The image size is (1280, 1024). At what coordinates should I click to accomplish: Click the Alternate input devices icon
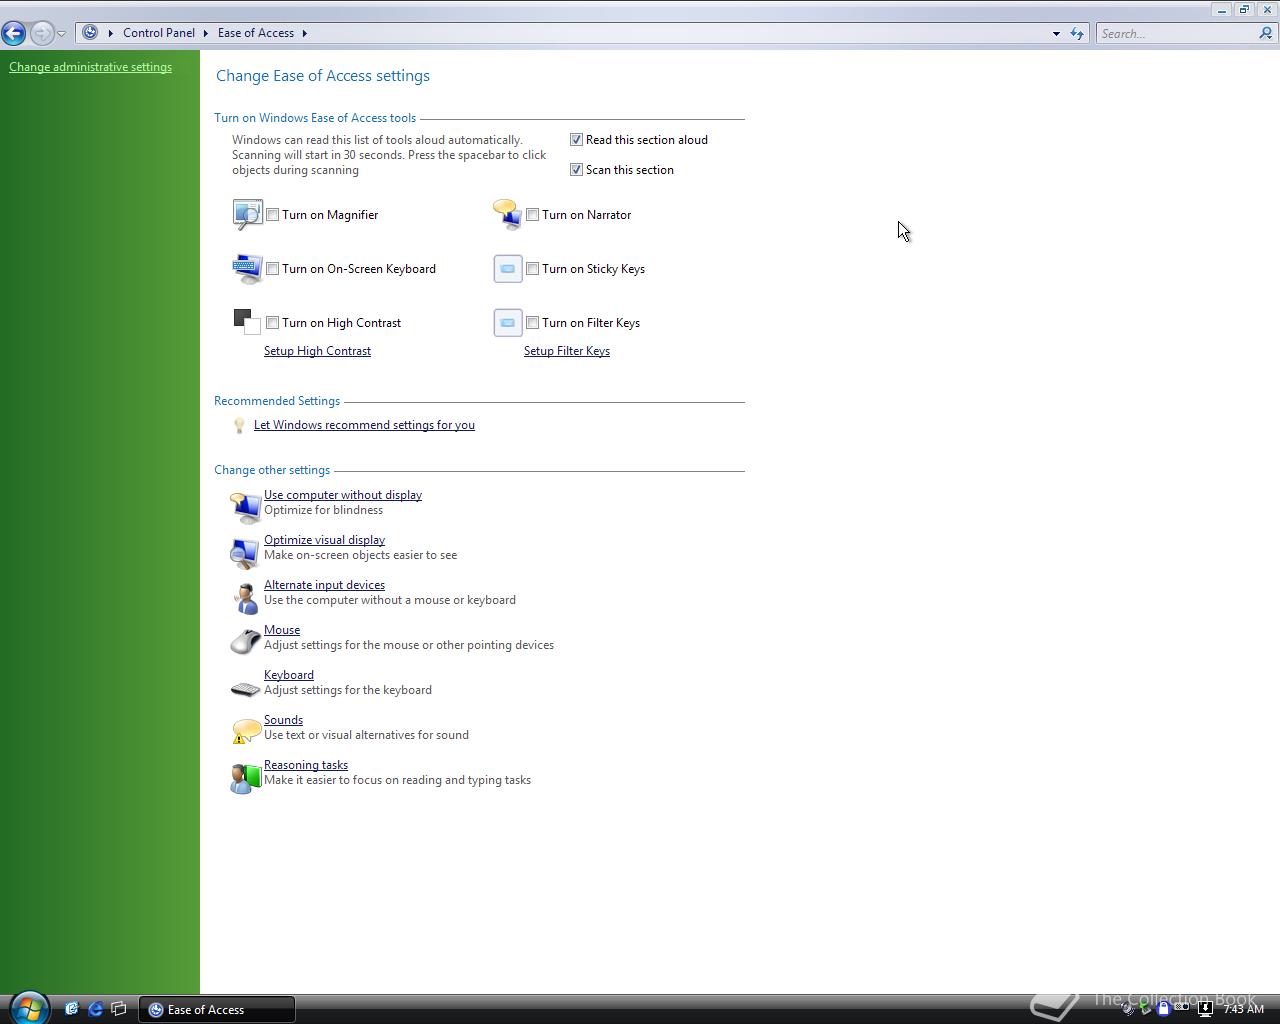(x=246, y=598)
